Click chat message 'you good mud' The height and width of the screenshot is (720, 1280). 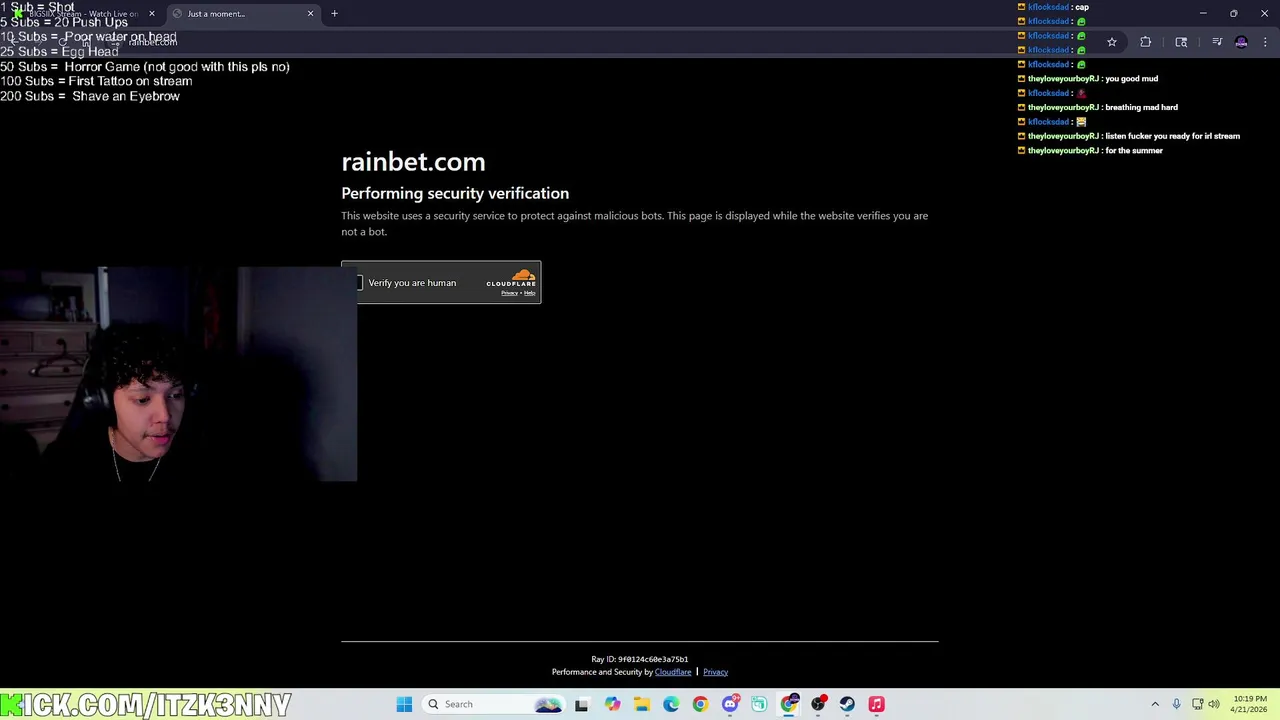click(1131, 79)
